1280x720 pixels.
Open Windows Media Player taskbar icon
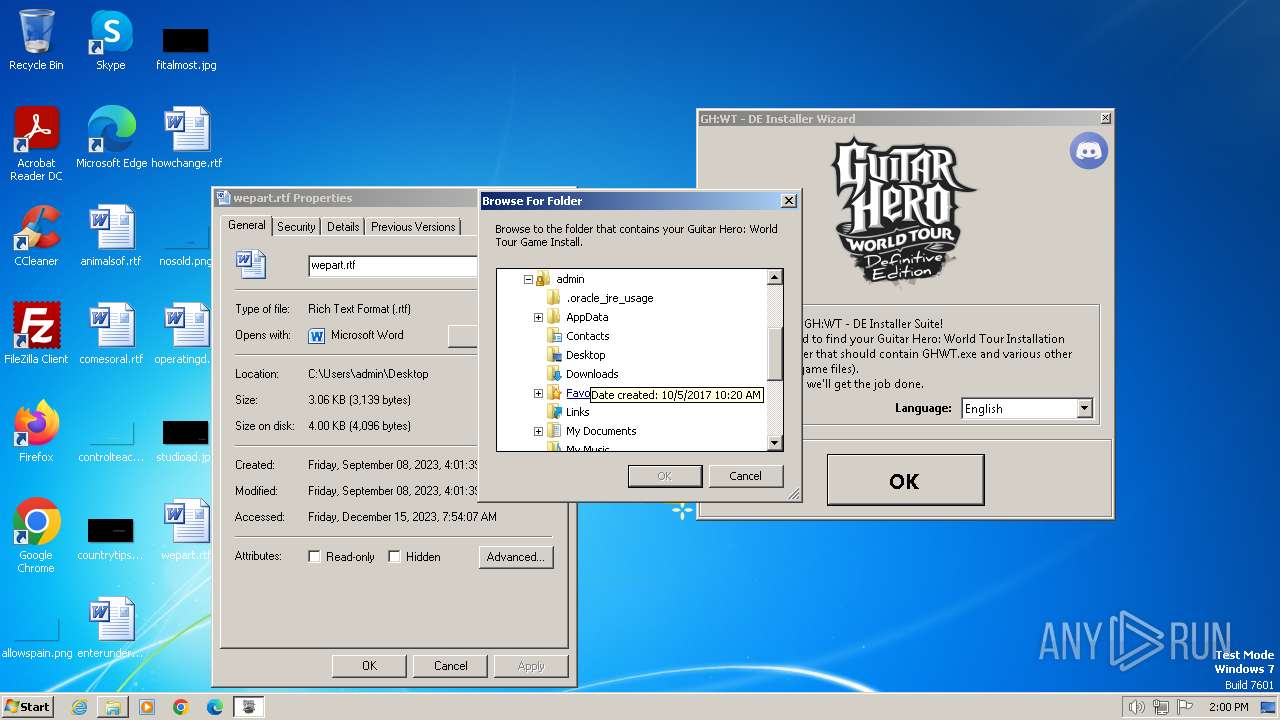[147, 707]
